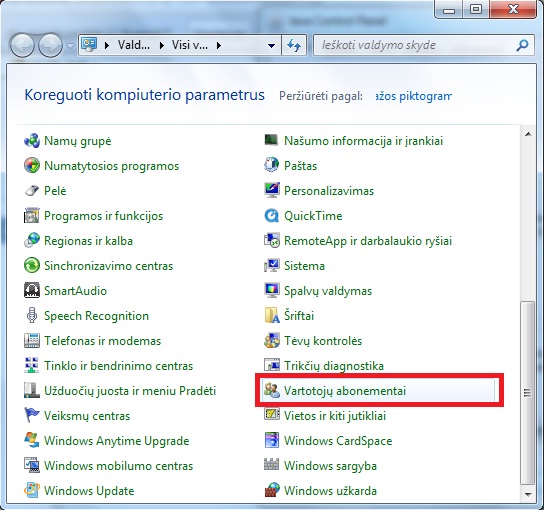Open the Peržiūrėti pagal view dropdown
Viewport: 544px width, 510px height.
tap(414, 96)
